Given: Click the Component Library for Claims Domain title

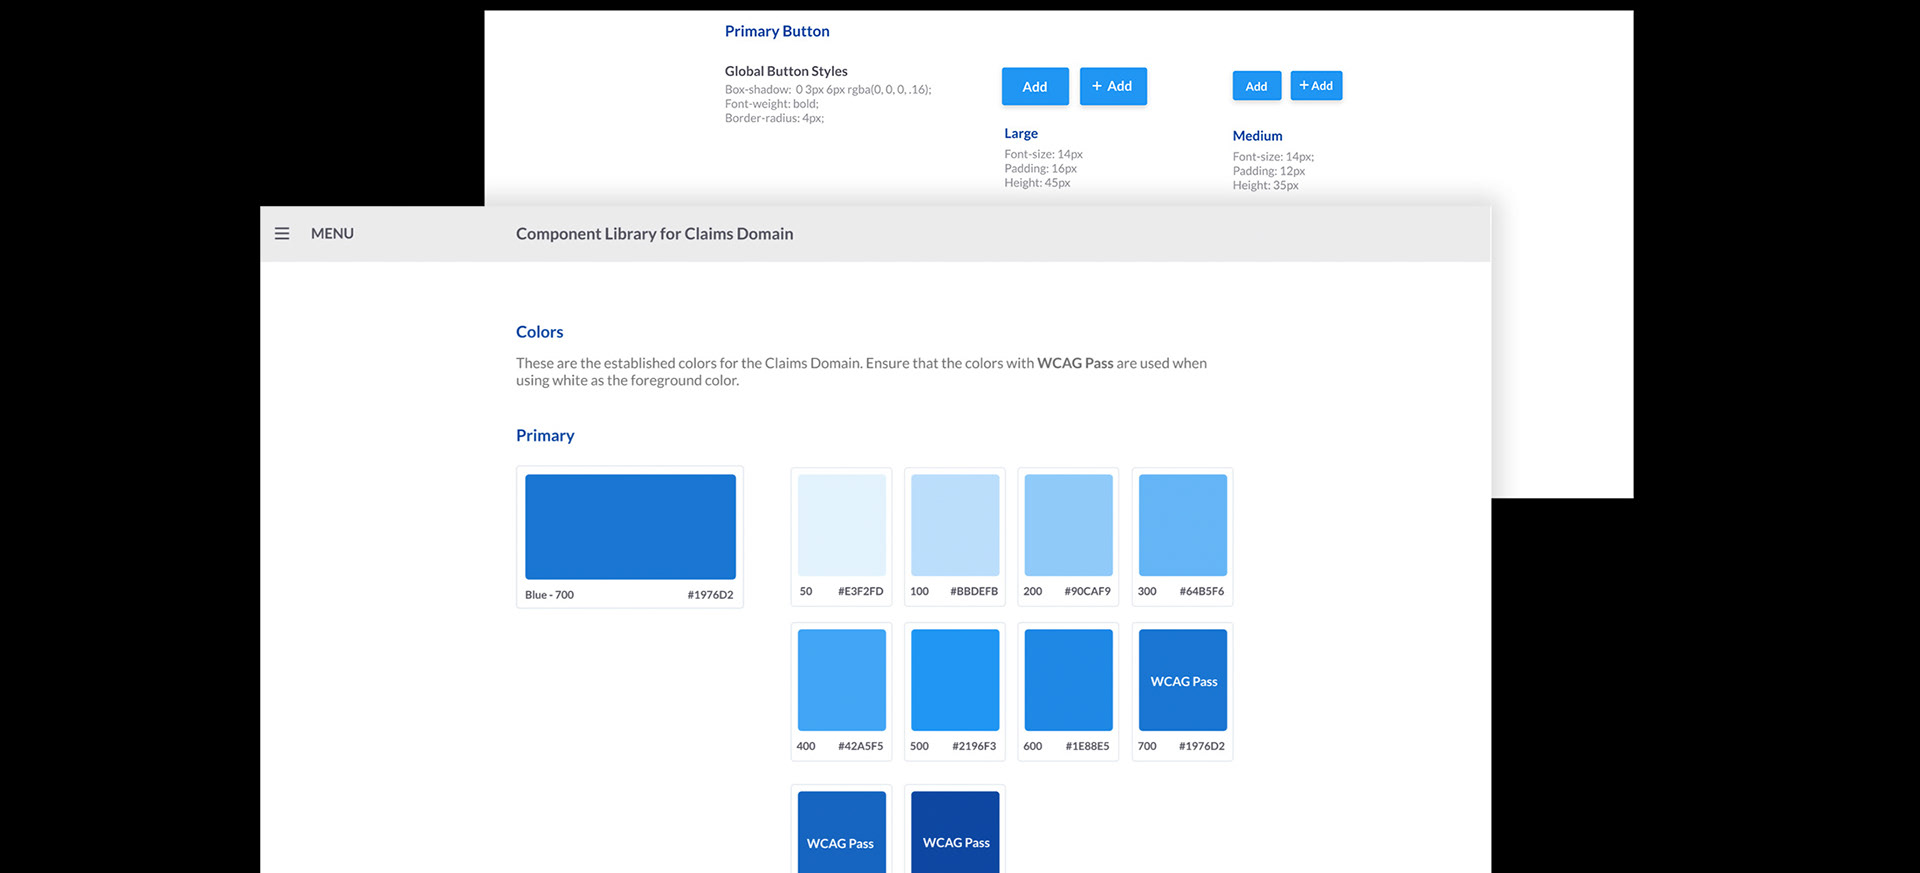Looking at the screenshot, I should [655, 234].
